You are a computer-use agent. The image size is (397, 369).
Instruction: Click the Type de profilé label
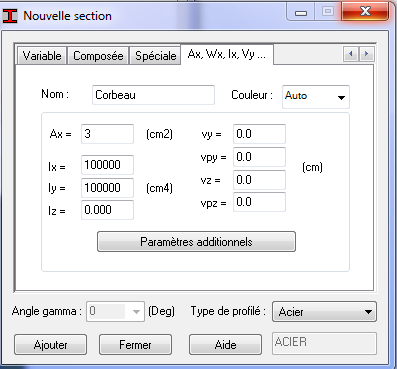[228, 311]
